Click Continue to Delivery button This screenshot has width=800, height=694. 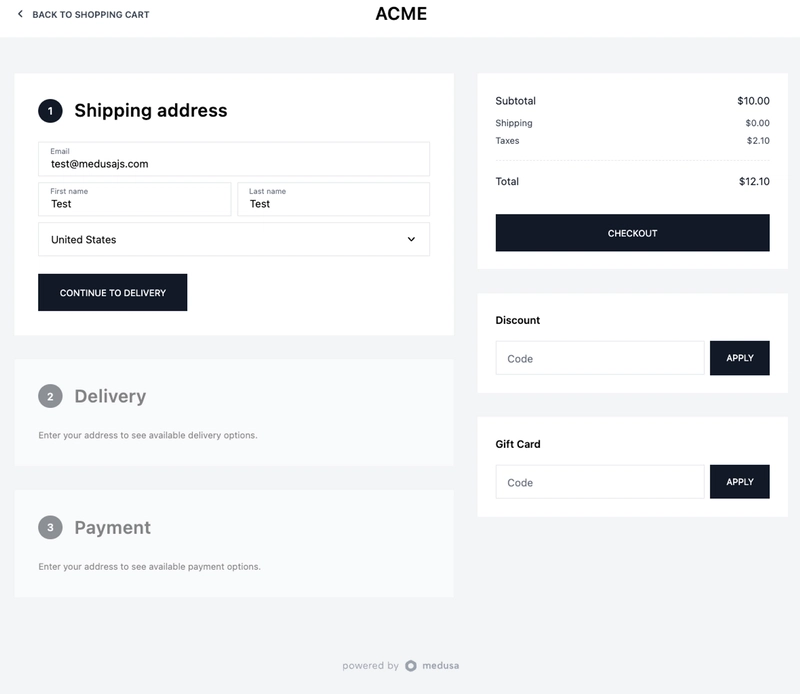pyautogui.click(x=112, y=292)
